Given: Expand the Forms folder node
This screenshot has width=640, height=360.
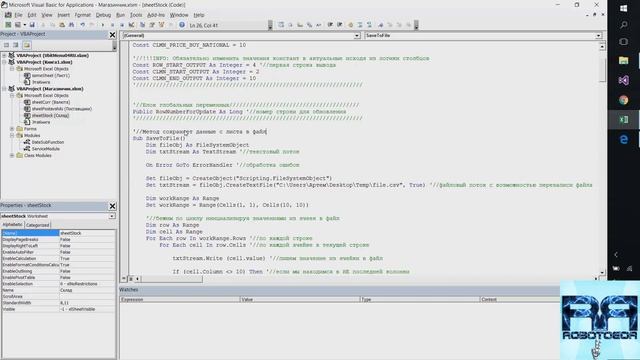Looking at the screenshot, I should click(12, 129).
